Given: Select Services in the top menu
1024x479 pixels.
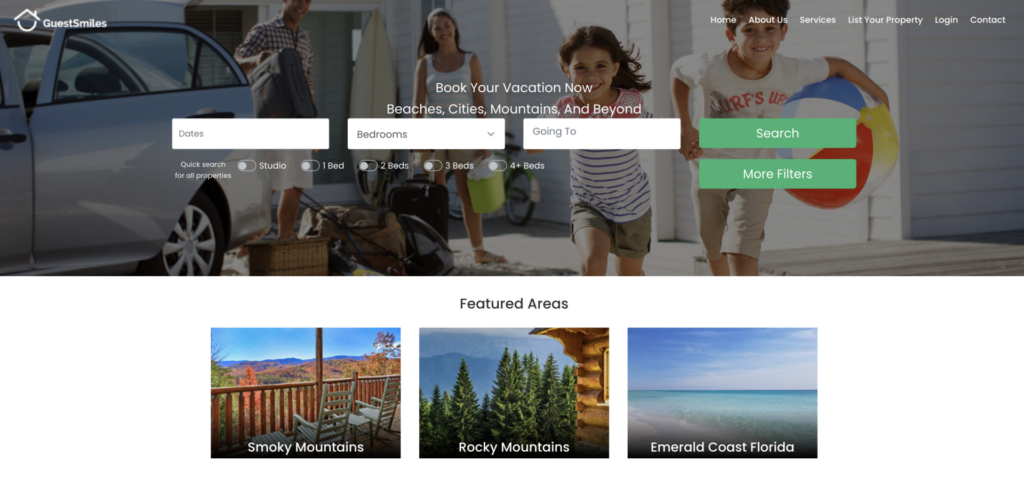Looking at the screenshot, I should tap(818, 20).
